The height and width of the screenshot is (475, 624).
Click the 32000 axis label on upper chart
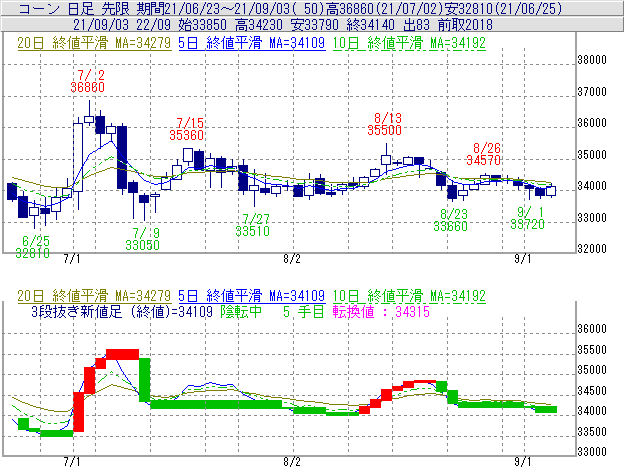pyautogui.click(x=592, y=249)
